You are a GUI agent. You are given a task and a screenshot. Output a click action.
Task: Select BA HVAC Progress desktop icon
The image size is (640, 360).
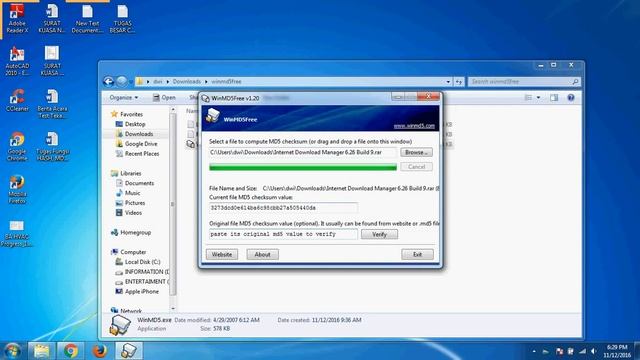[x=17, y=233]
